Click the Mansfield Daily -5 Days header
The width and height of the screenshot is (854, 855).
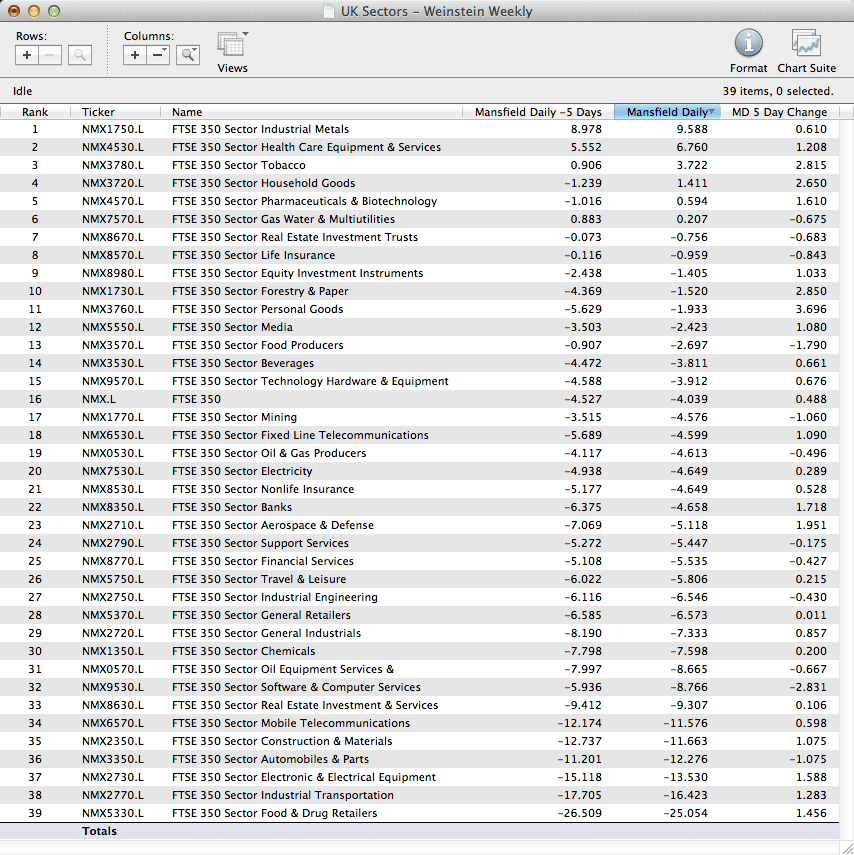click(538, 112)
